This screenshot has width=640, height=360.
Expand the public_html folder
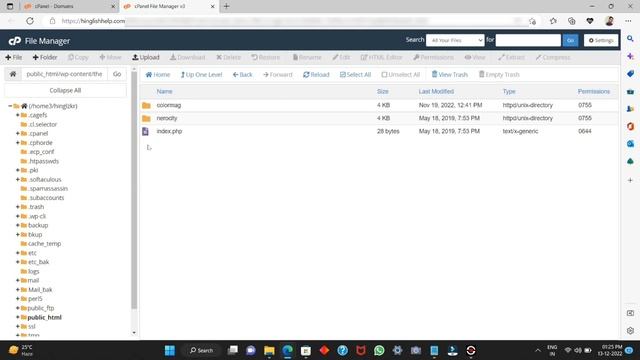18,317
